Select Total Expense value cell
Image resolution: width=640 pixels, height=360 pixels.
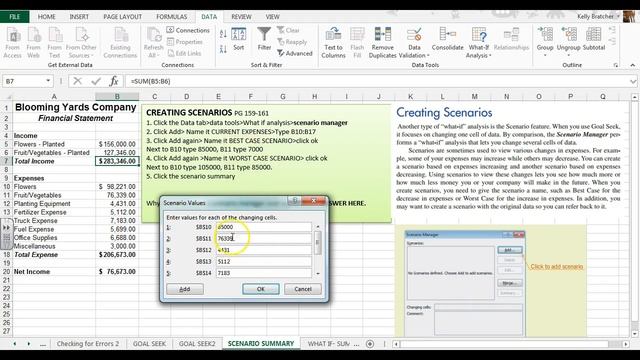117,255
